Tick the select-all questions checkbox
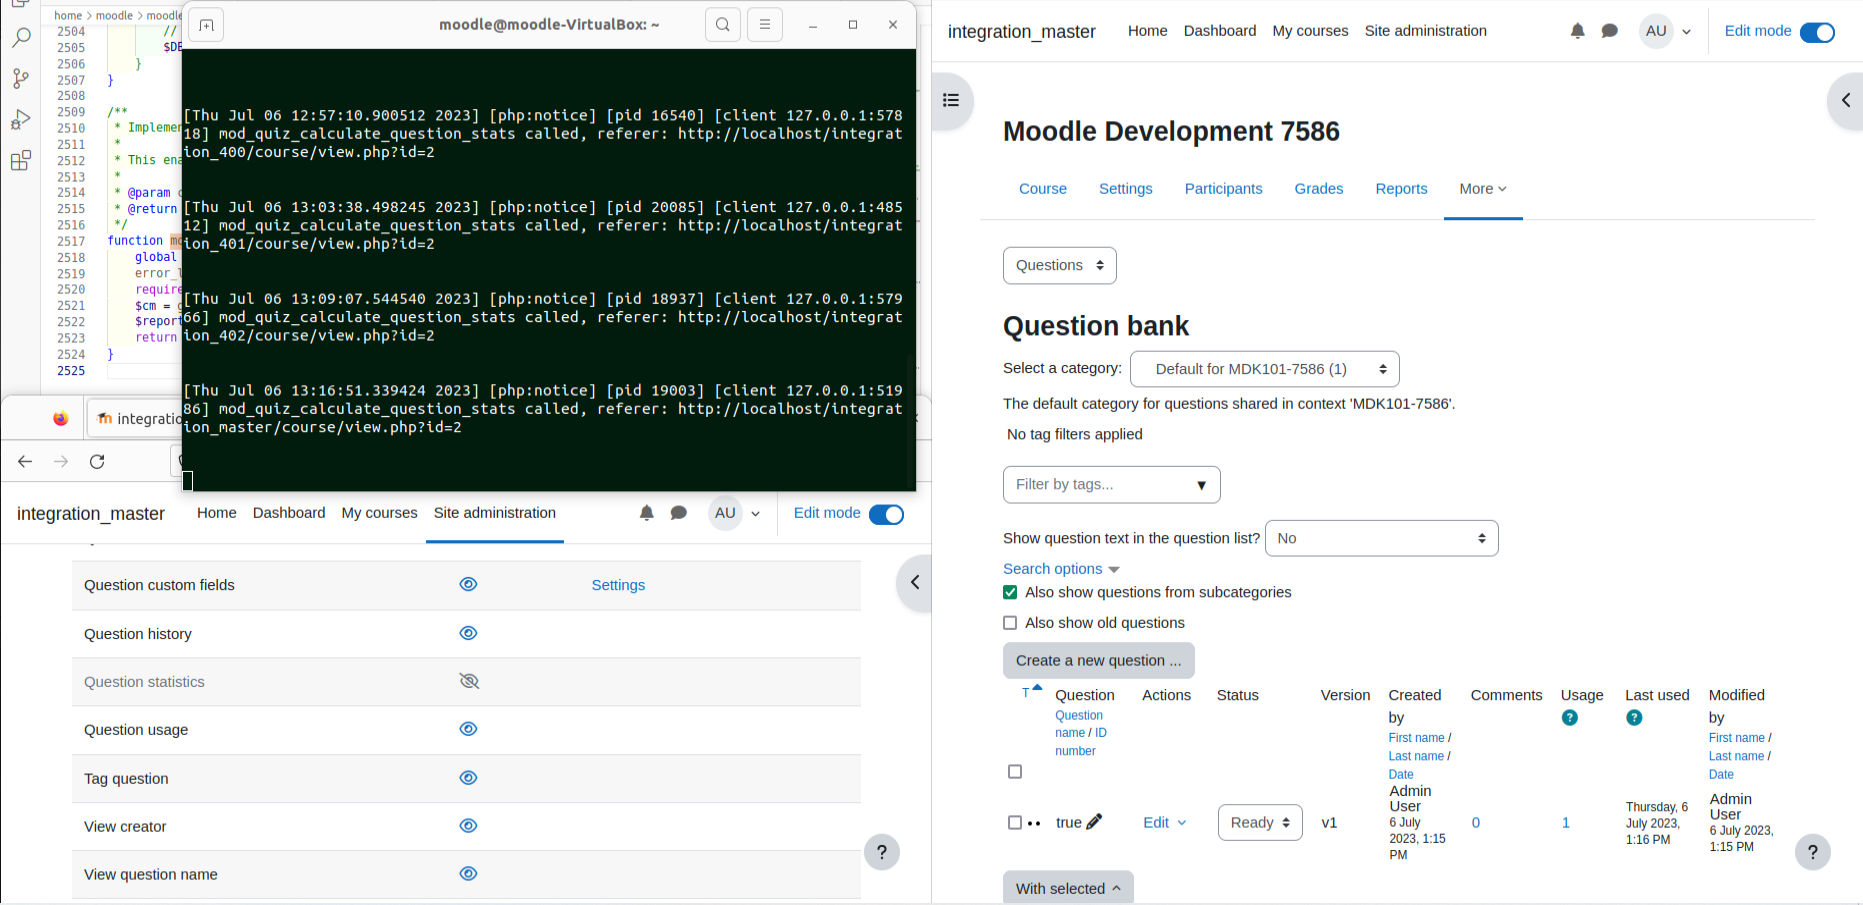Screen dimensions: 1863x905 pos(1015,772)
